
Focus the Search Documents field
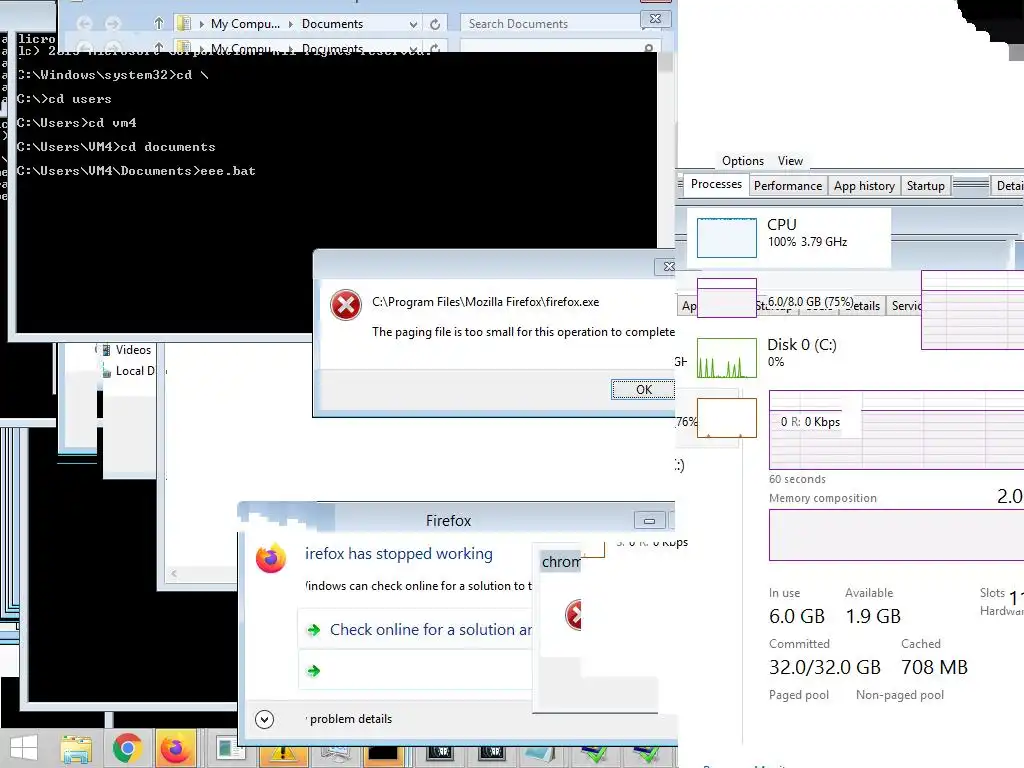tap(550, 24)
